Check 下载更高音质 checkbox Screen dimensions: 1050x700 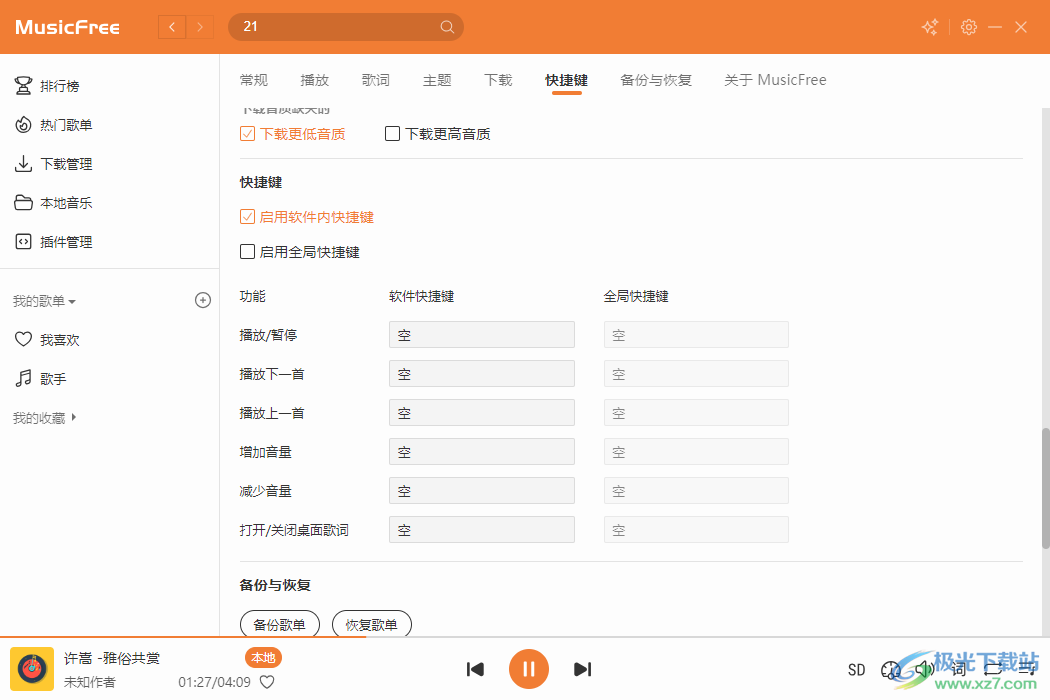392,133
